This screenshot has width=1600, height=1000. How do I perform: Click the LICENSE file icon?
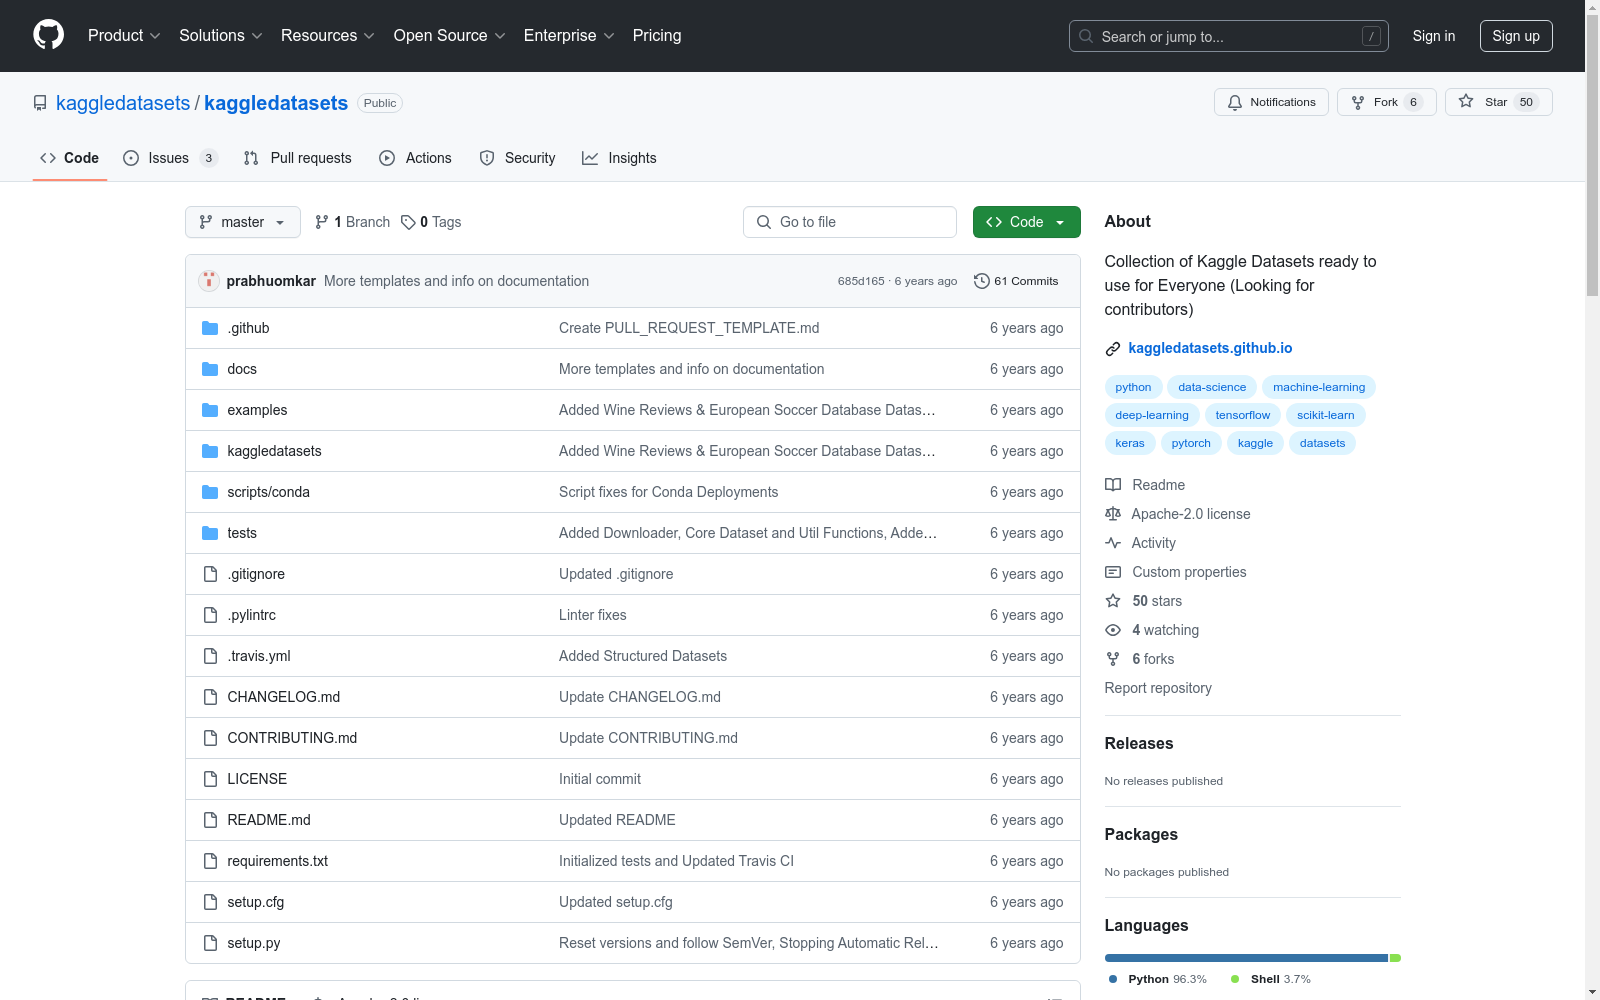coord(210,779)
